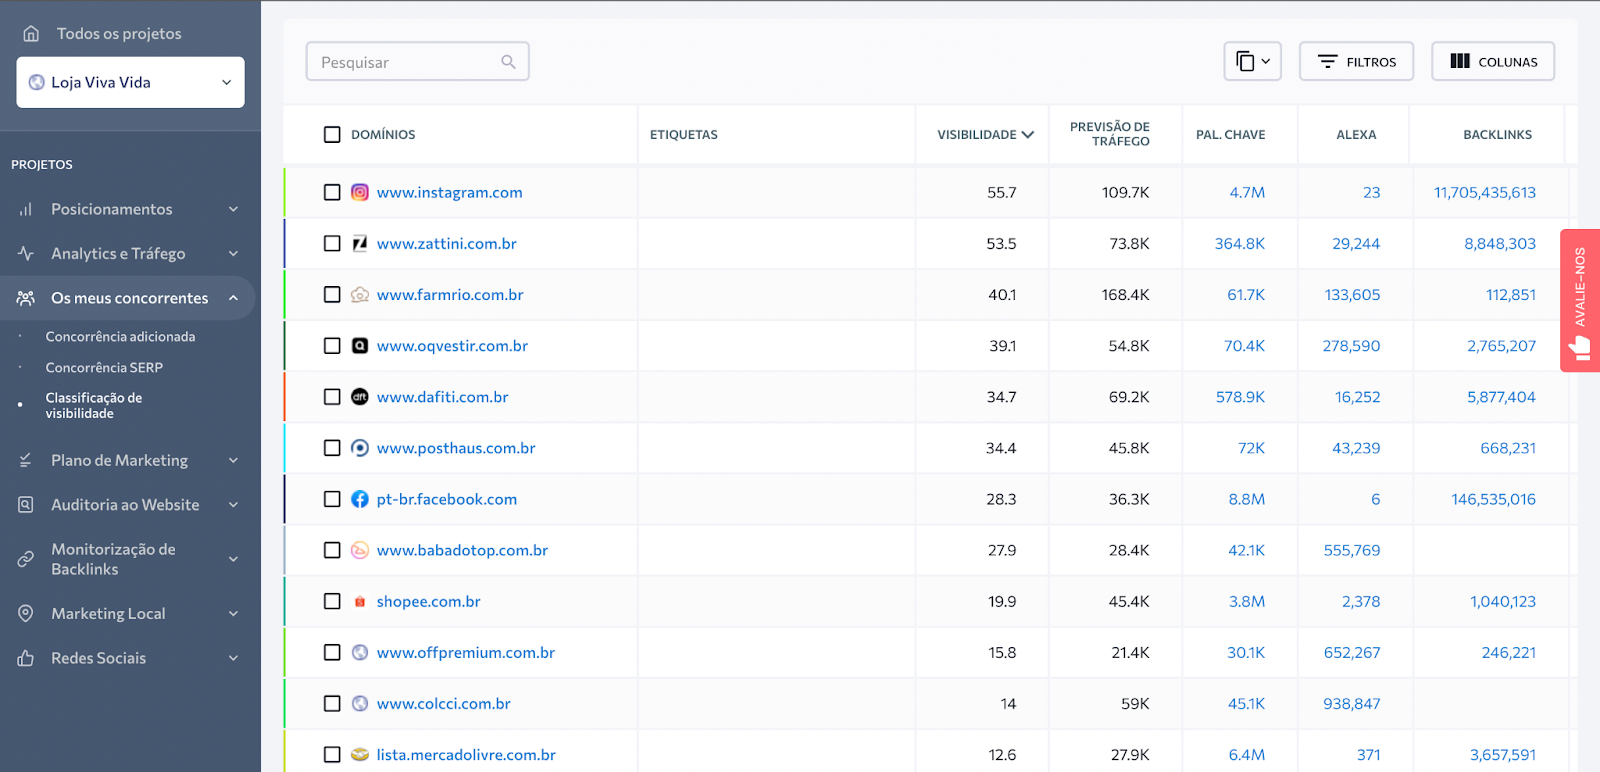The image size is (1600, 772).
Task: Open the COLUNAS button
Action: click(1493, 61)
